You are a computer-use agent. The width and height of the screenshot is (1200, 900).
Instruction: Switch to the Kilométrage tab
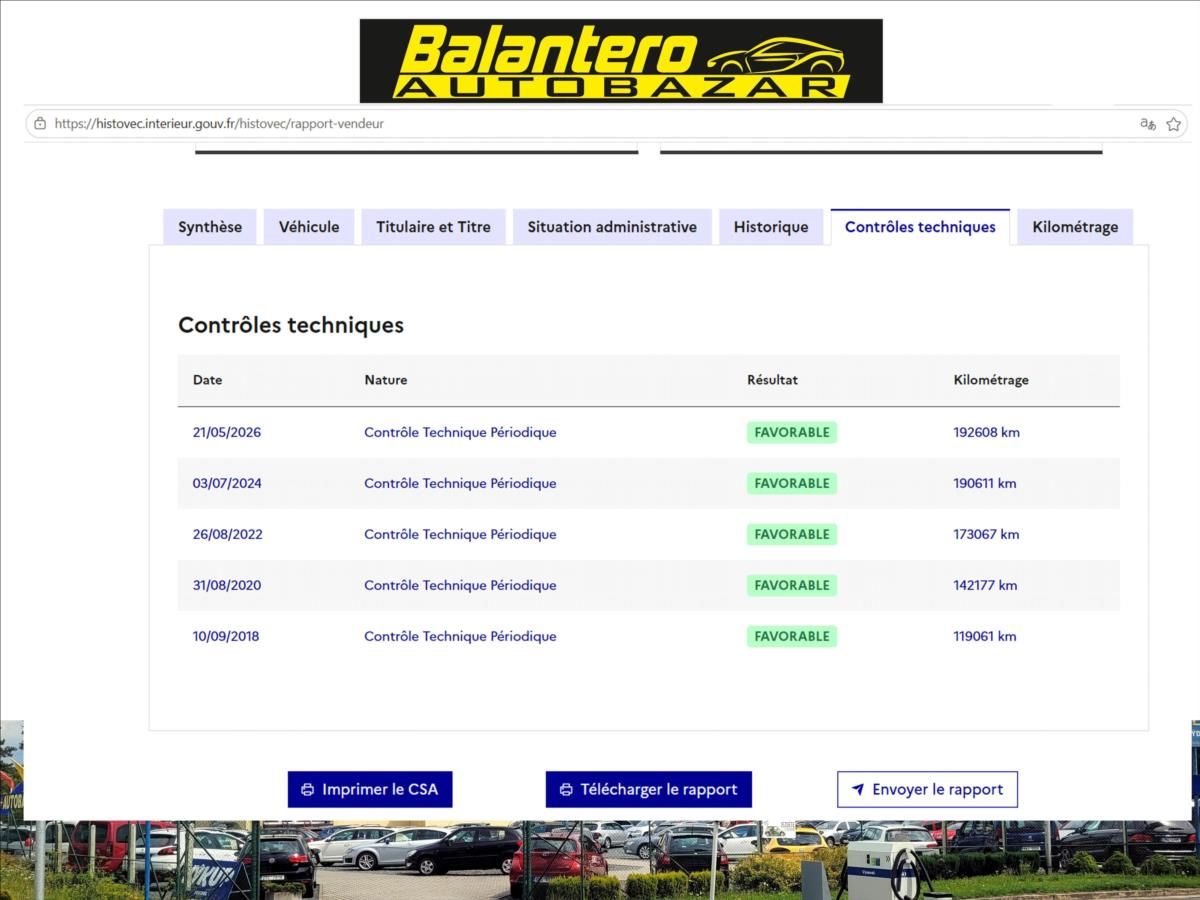click(x=1075, y=227)
